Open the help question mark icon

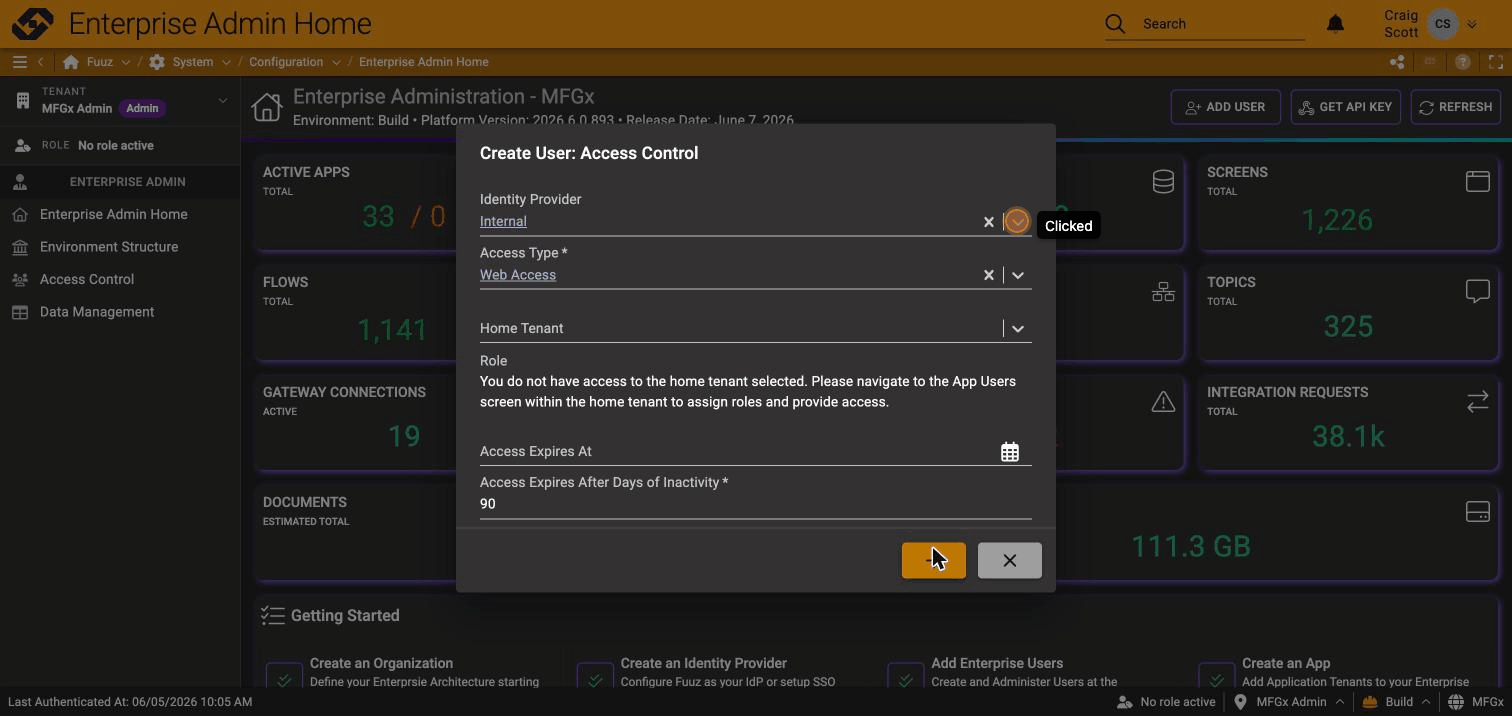point(1463,62)
